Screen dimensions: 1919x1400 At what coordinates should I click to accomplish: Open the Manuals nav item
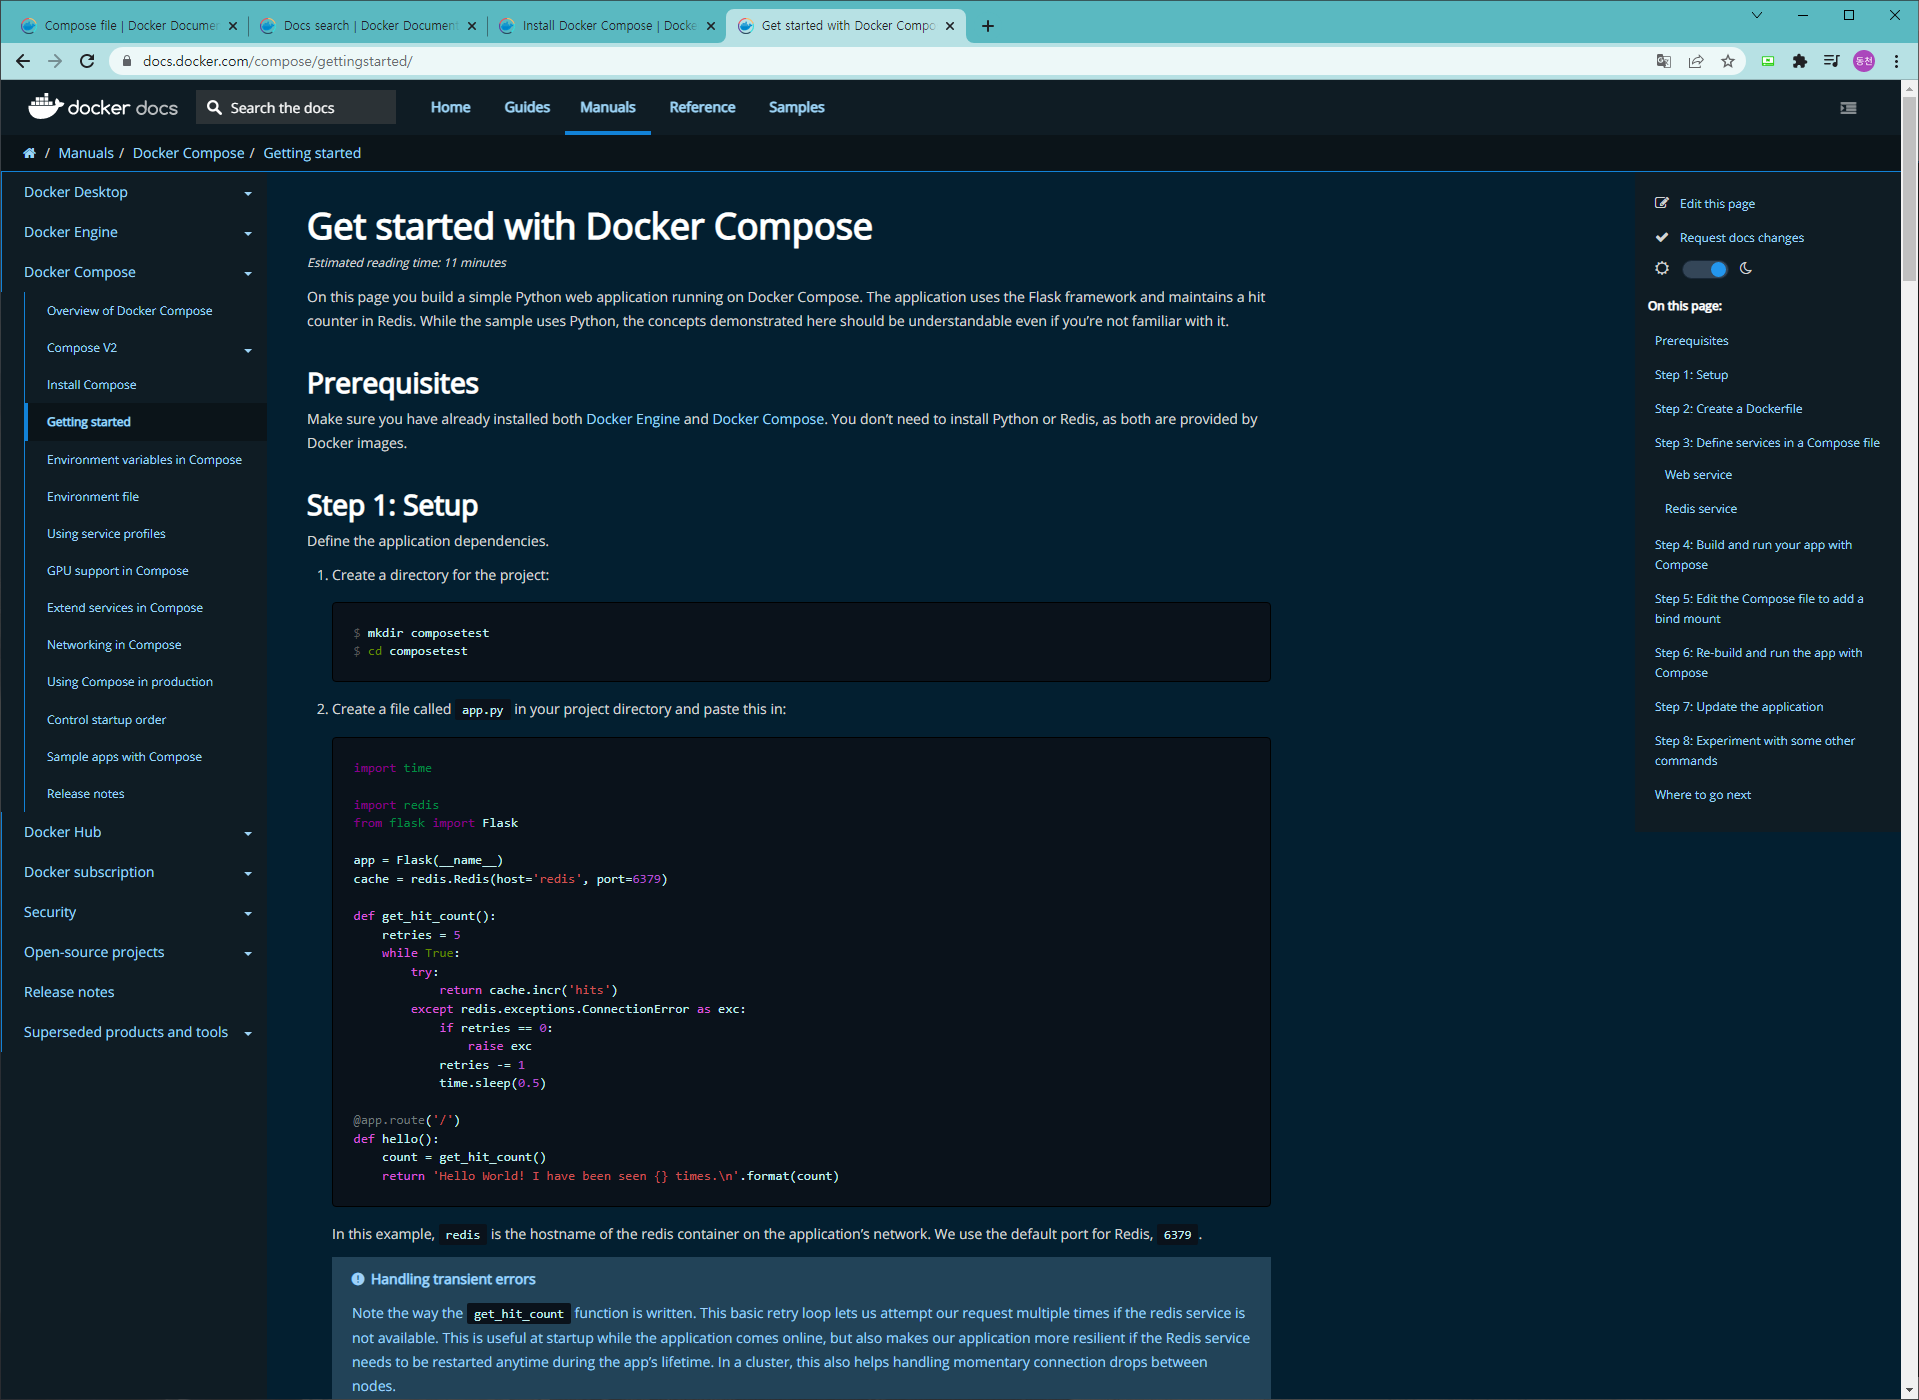click(608, 107)
